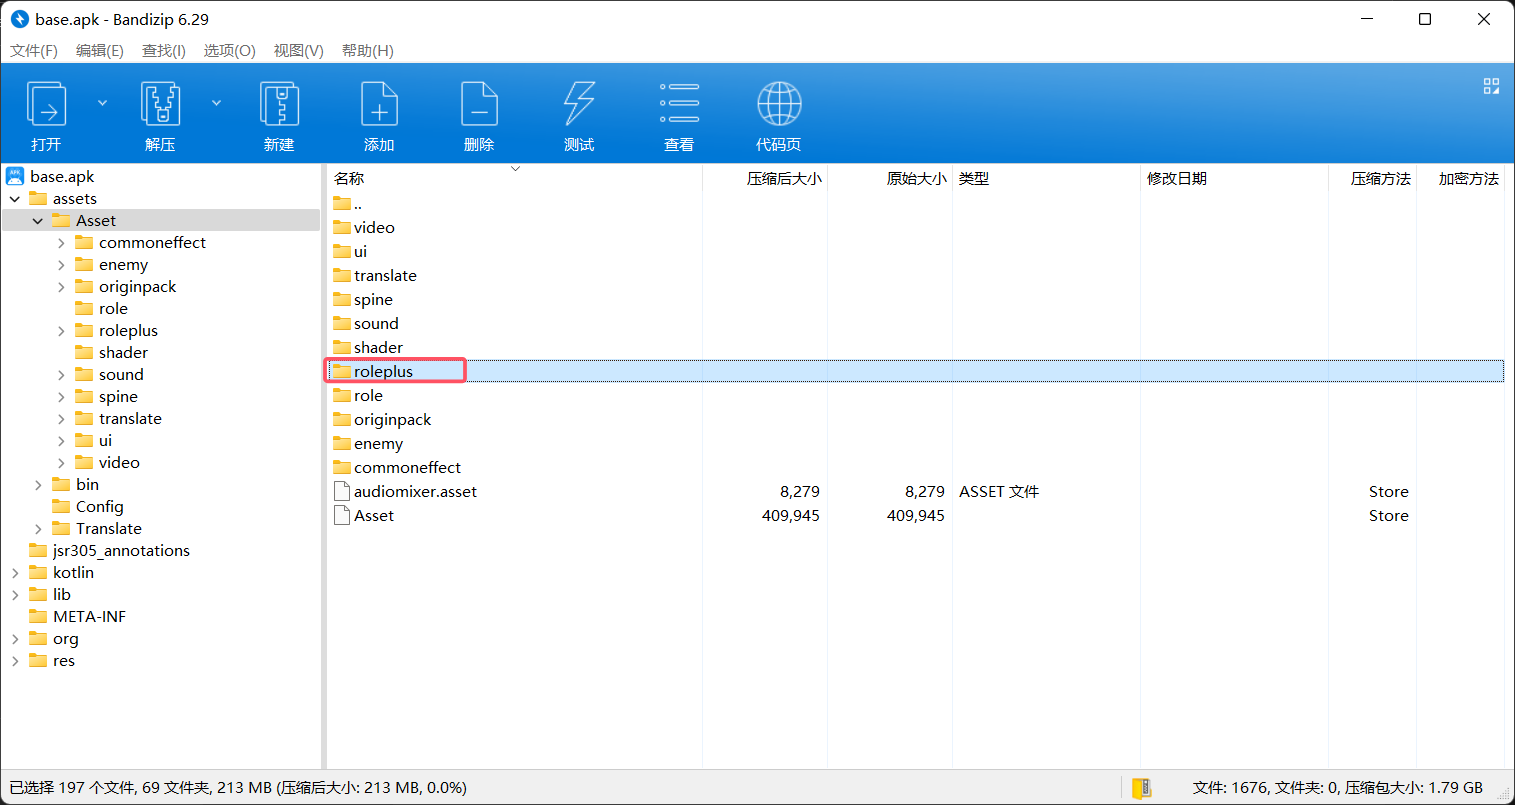This screenshot has height=805, width=1515.
Task: Click the archive icon in status bar
Action: click(1141, 788)
